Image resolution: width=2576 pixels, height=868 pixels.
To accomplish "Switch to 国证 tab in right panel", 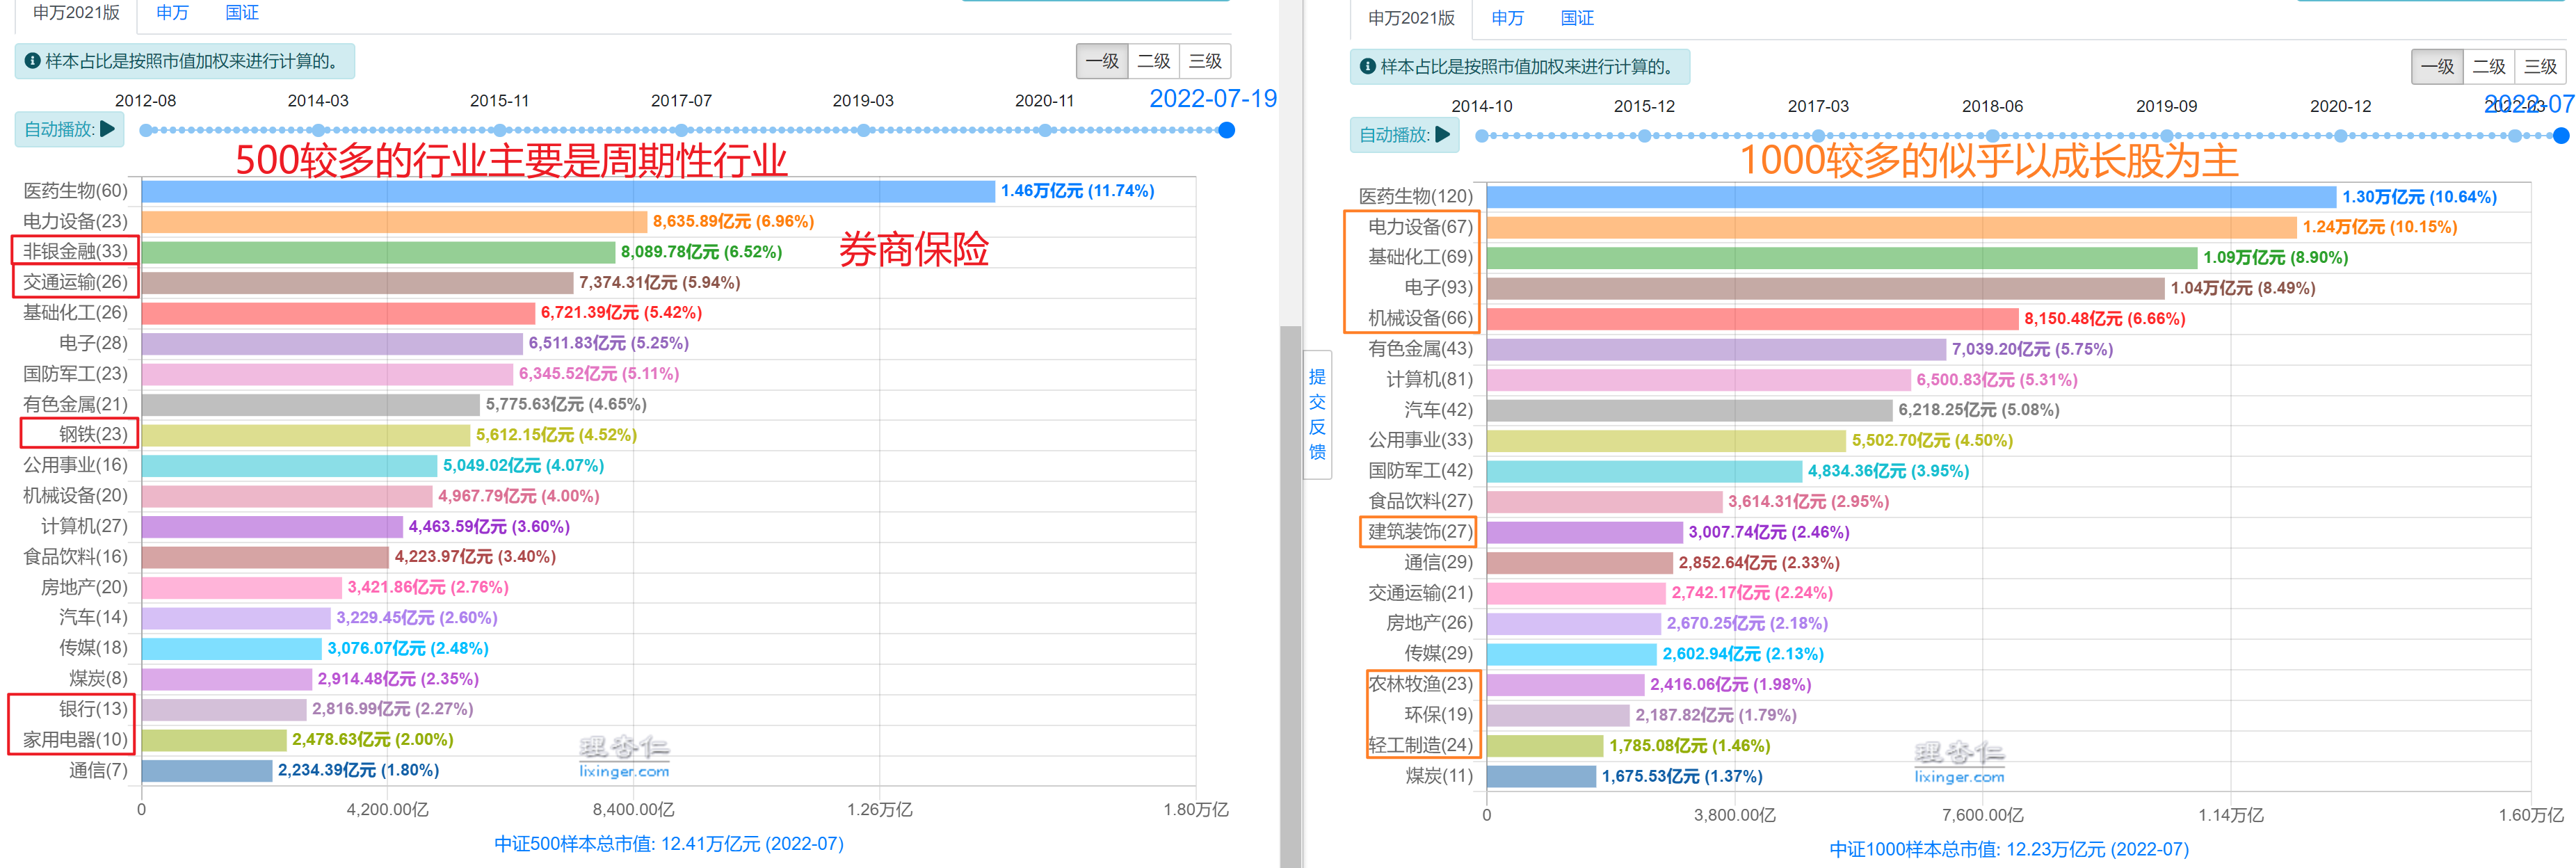I will [1577, 18].
